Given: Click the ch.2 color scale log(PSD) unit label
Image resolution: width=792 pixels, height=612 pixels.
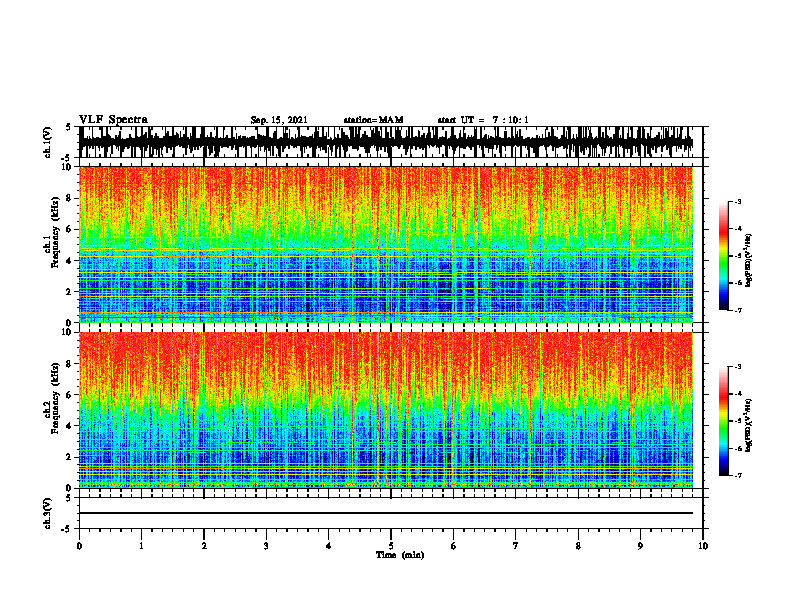Looking at the screenshot, I should [749, 425].
